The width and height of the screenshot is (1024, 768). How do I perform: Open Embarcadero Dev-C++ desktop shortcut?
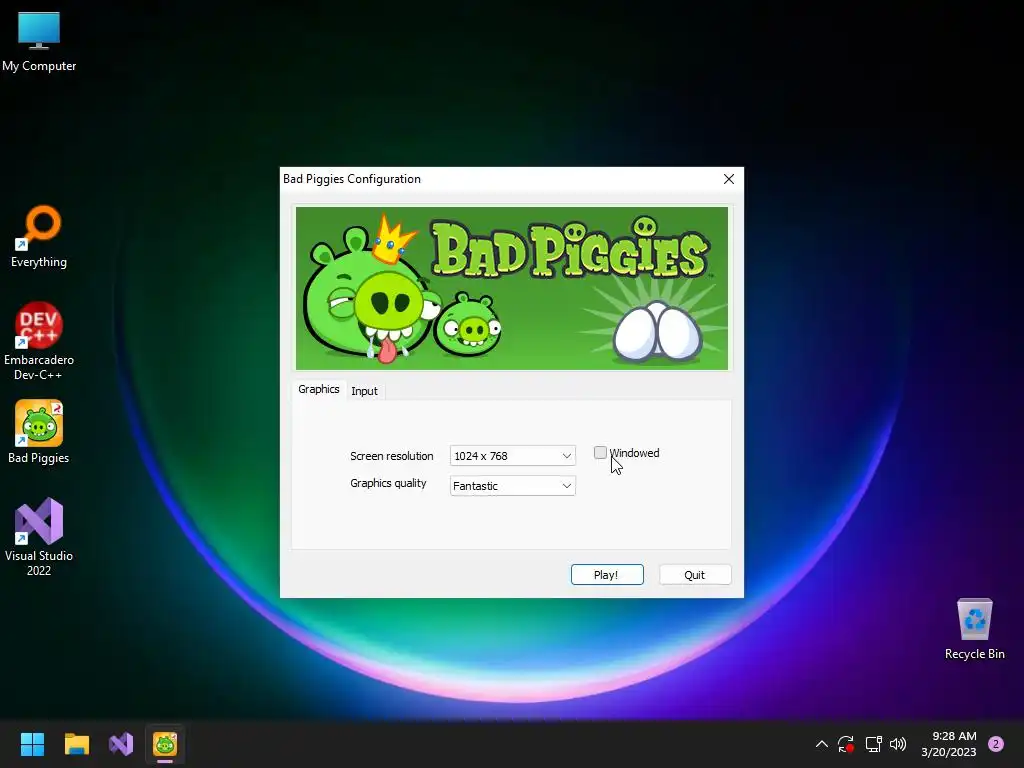39,341
